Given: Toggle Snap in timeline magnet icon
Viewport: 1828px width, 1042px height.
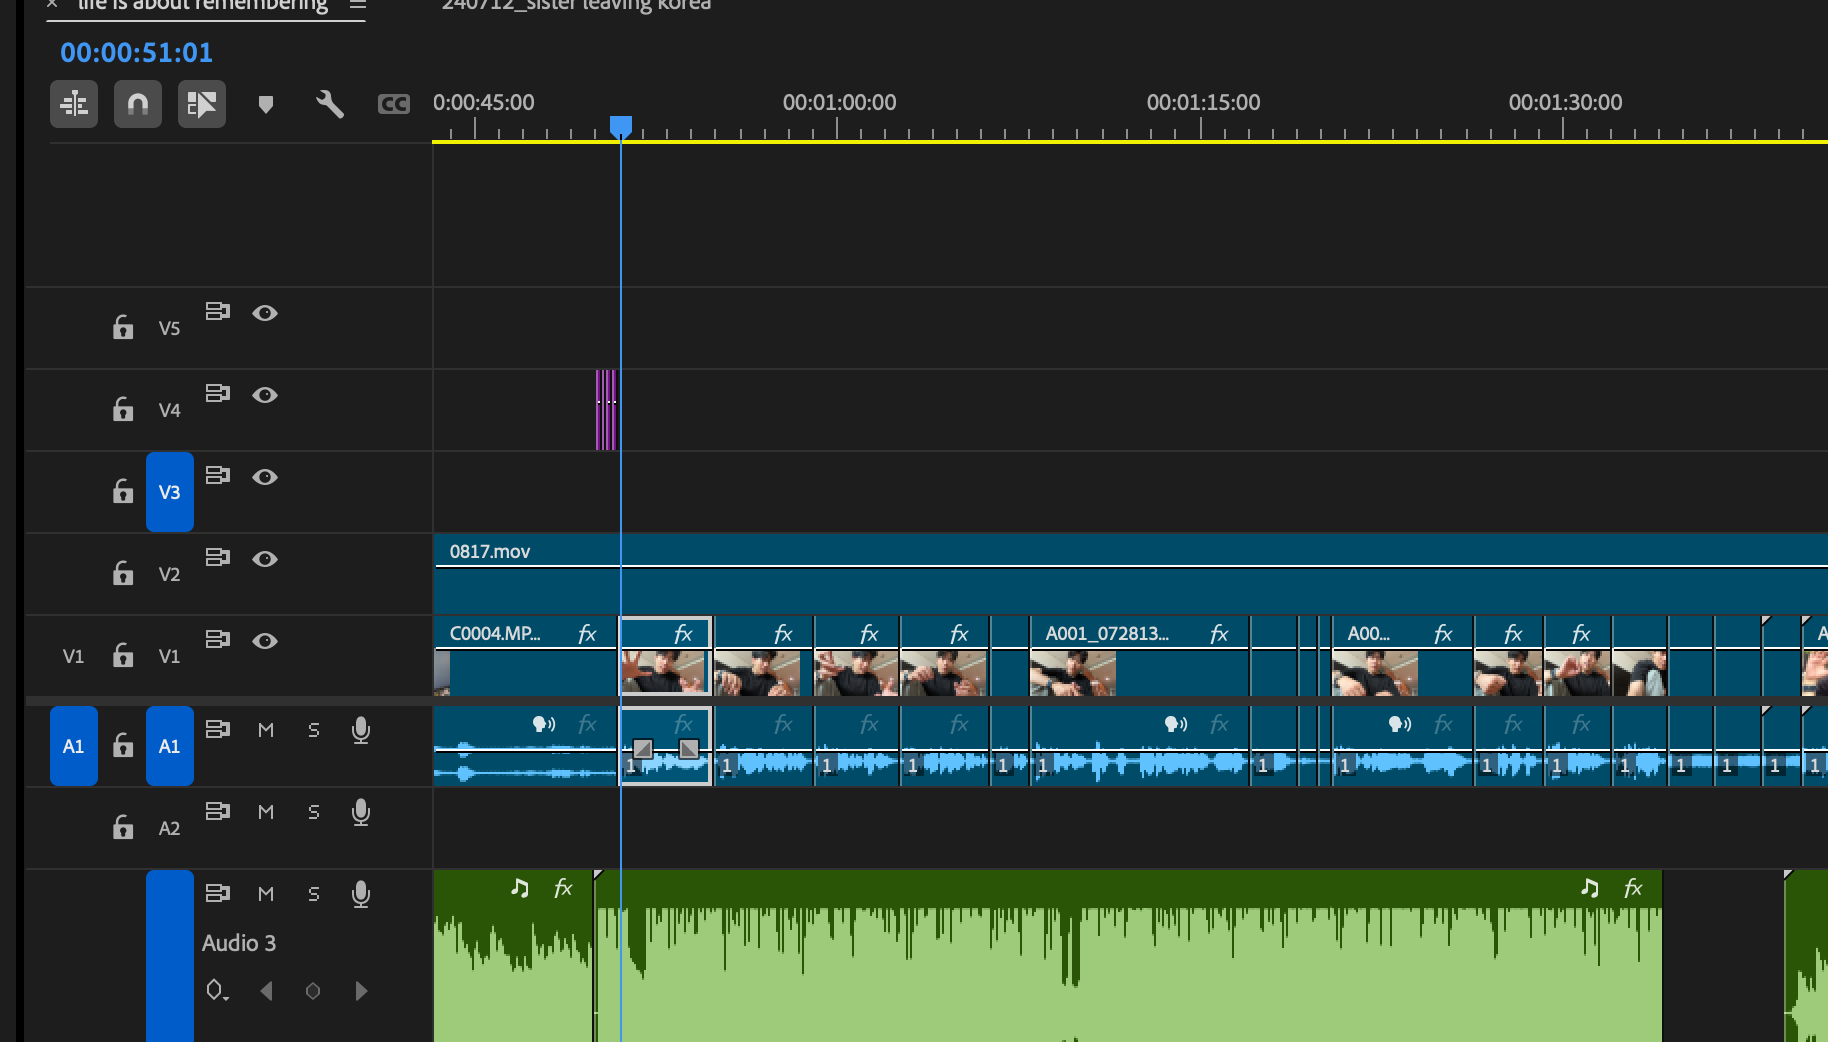Looking at the screenshot, I should [138, 104].
